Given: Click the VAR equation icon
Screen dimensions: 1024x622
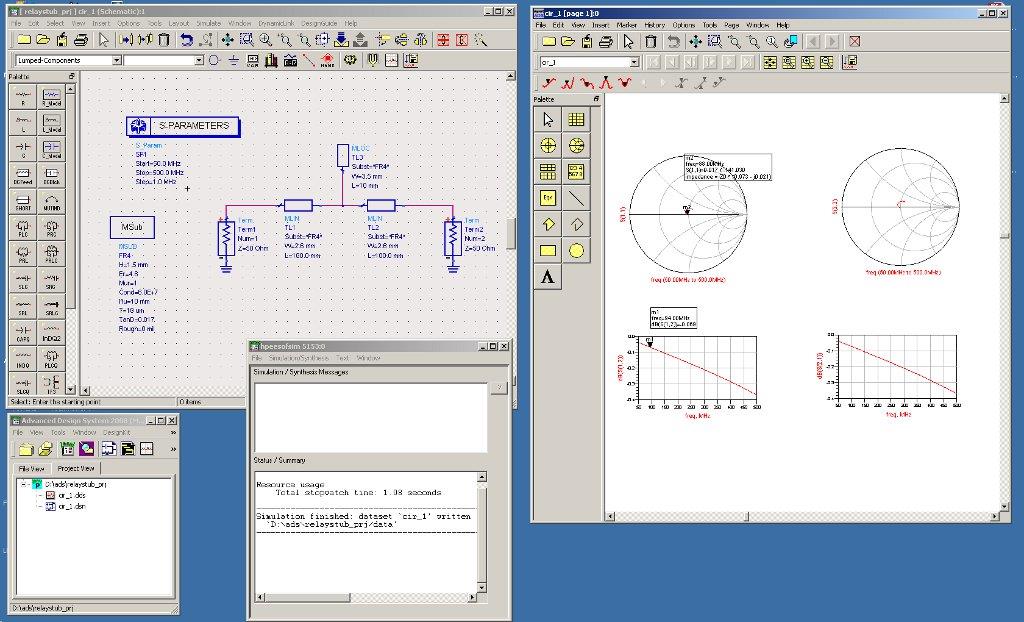Looking at the screenshot, I should (252, 60).
